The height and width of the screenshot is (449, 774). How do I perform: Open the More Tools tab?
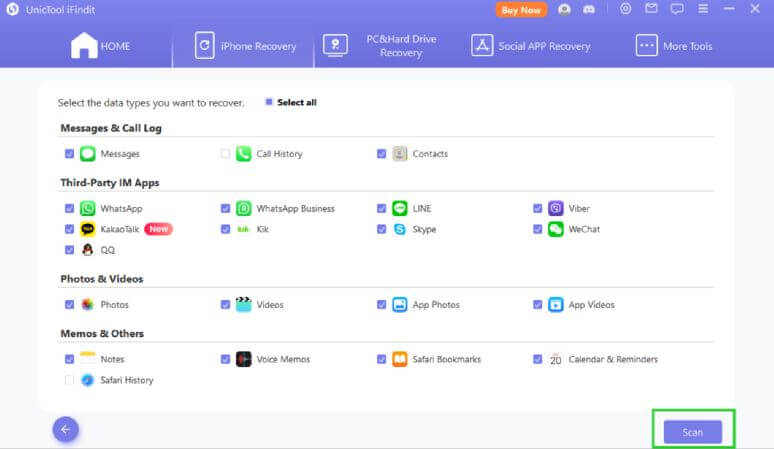[674, 46]
